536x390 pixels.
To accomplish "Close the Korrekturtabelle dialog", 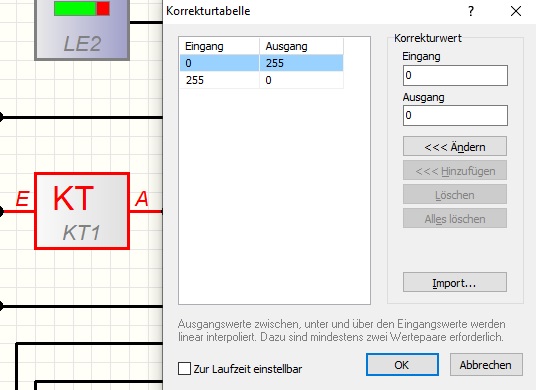I will (516, 11).
